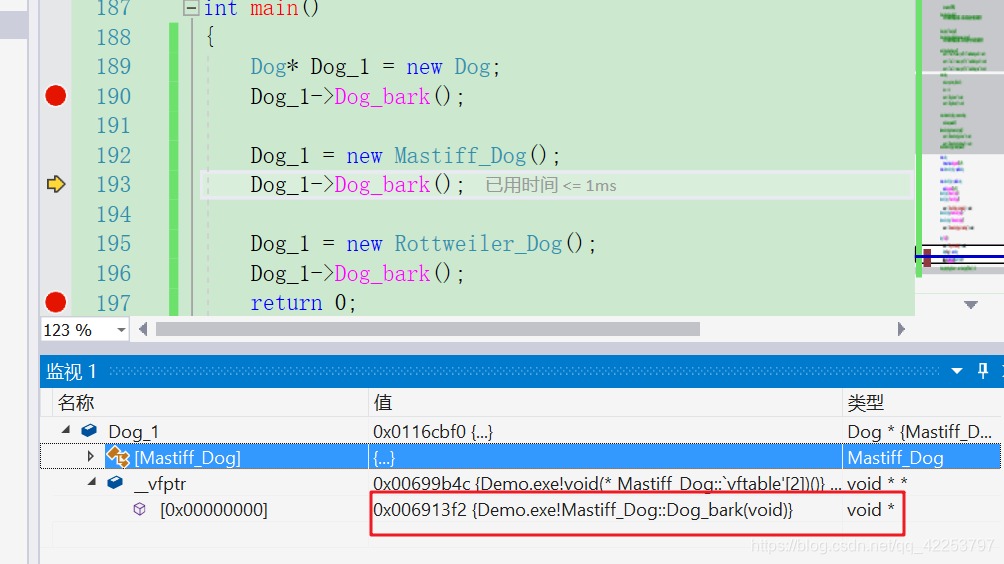Screen dimensions: 1004x564
Task: Click the new keyword on line 189
Action: tap(424, 67)
